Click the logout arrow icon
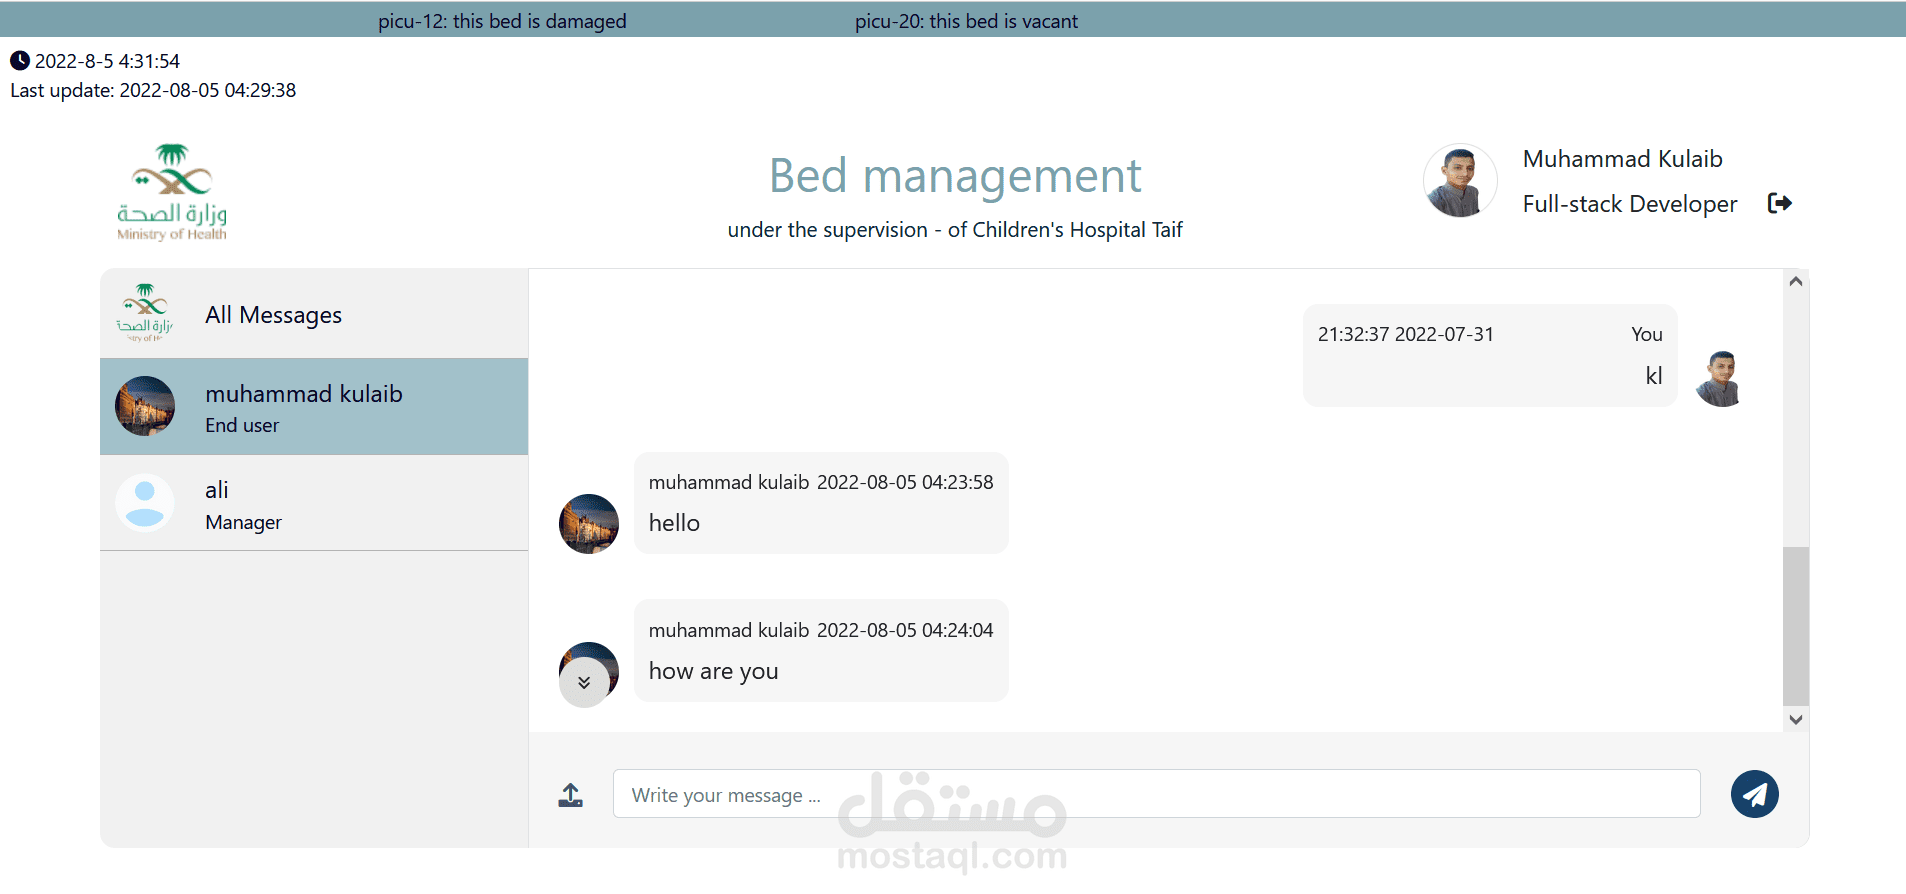Screen dimensions: 1906x894 (1780, 203)
